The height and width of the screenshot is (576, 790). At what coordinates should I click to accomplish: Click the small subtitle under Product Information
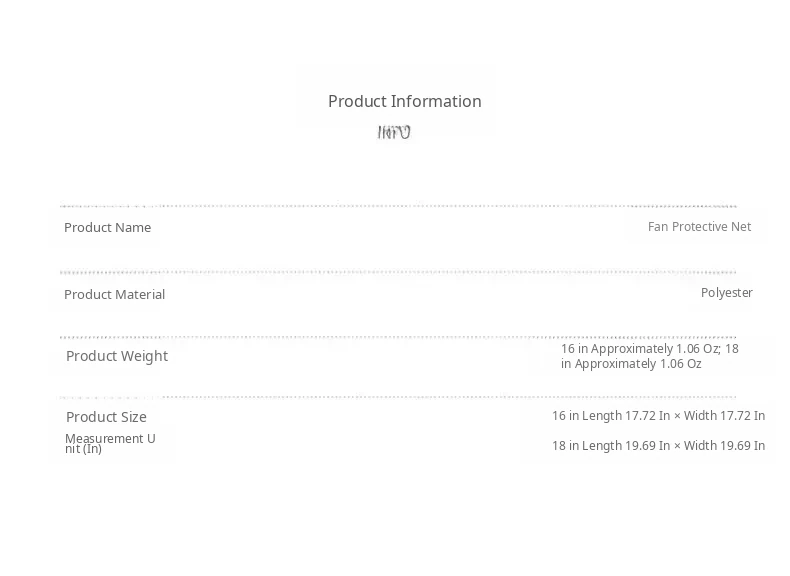(x=394, y=132)
